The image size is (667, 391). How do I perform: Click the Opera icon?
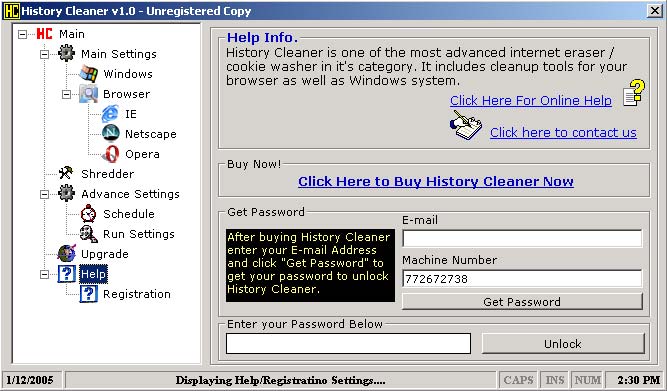point(111,154)
